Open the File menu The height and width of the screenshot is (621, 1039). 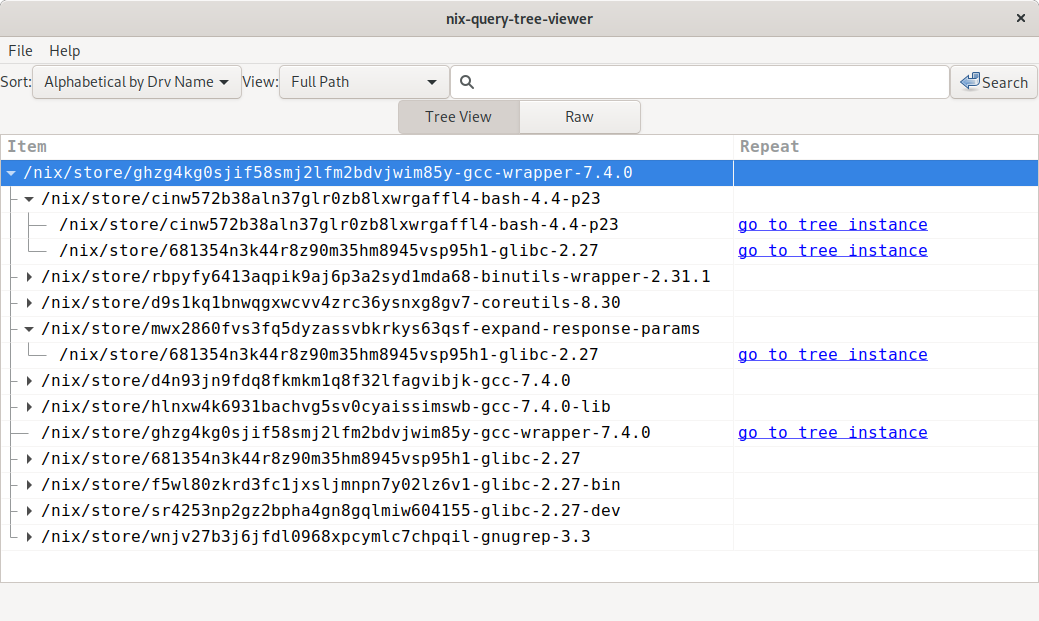point(20,51)
